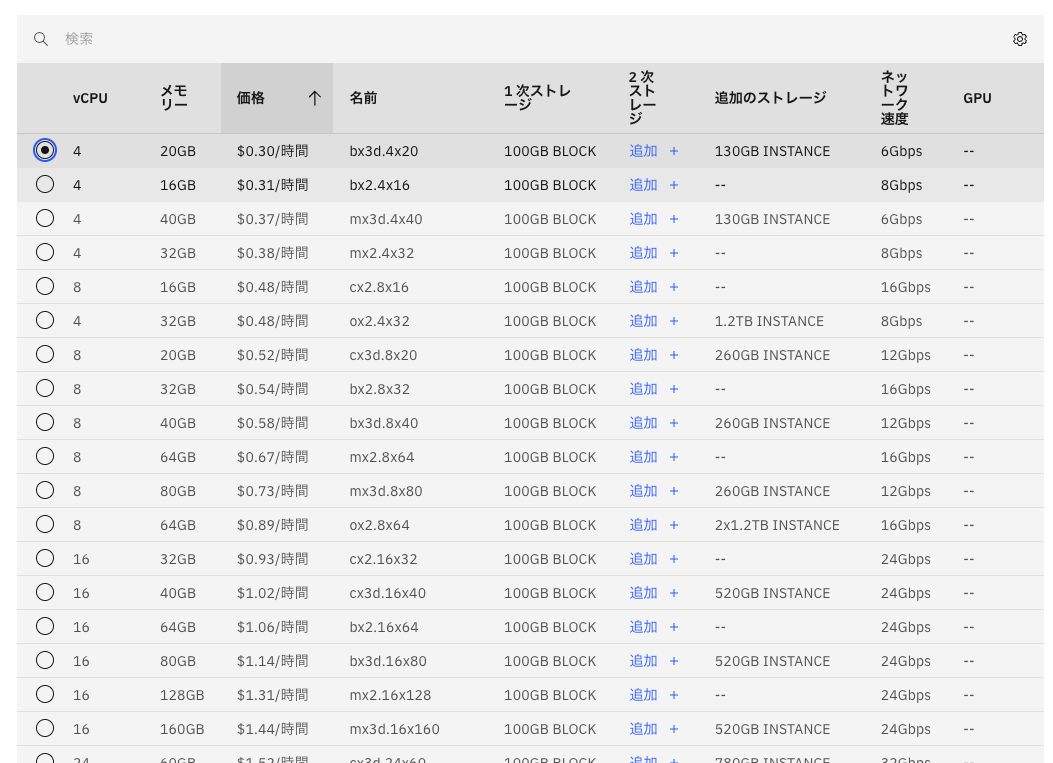Viewport: 1053px width, 763px height.
Task: Click 追加 link in mx3d.16x160 row
Action: (643, 729)
